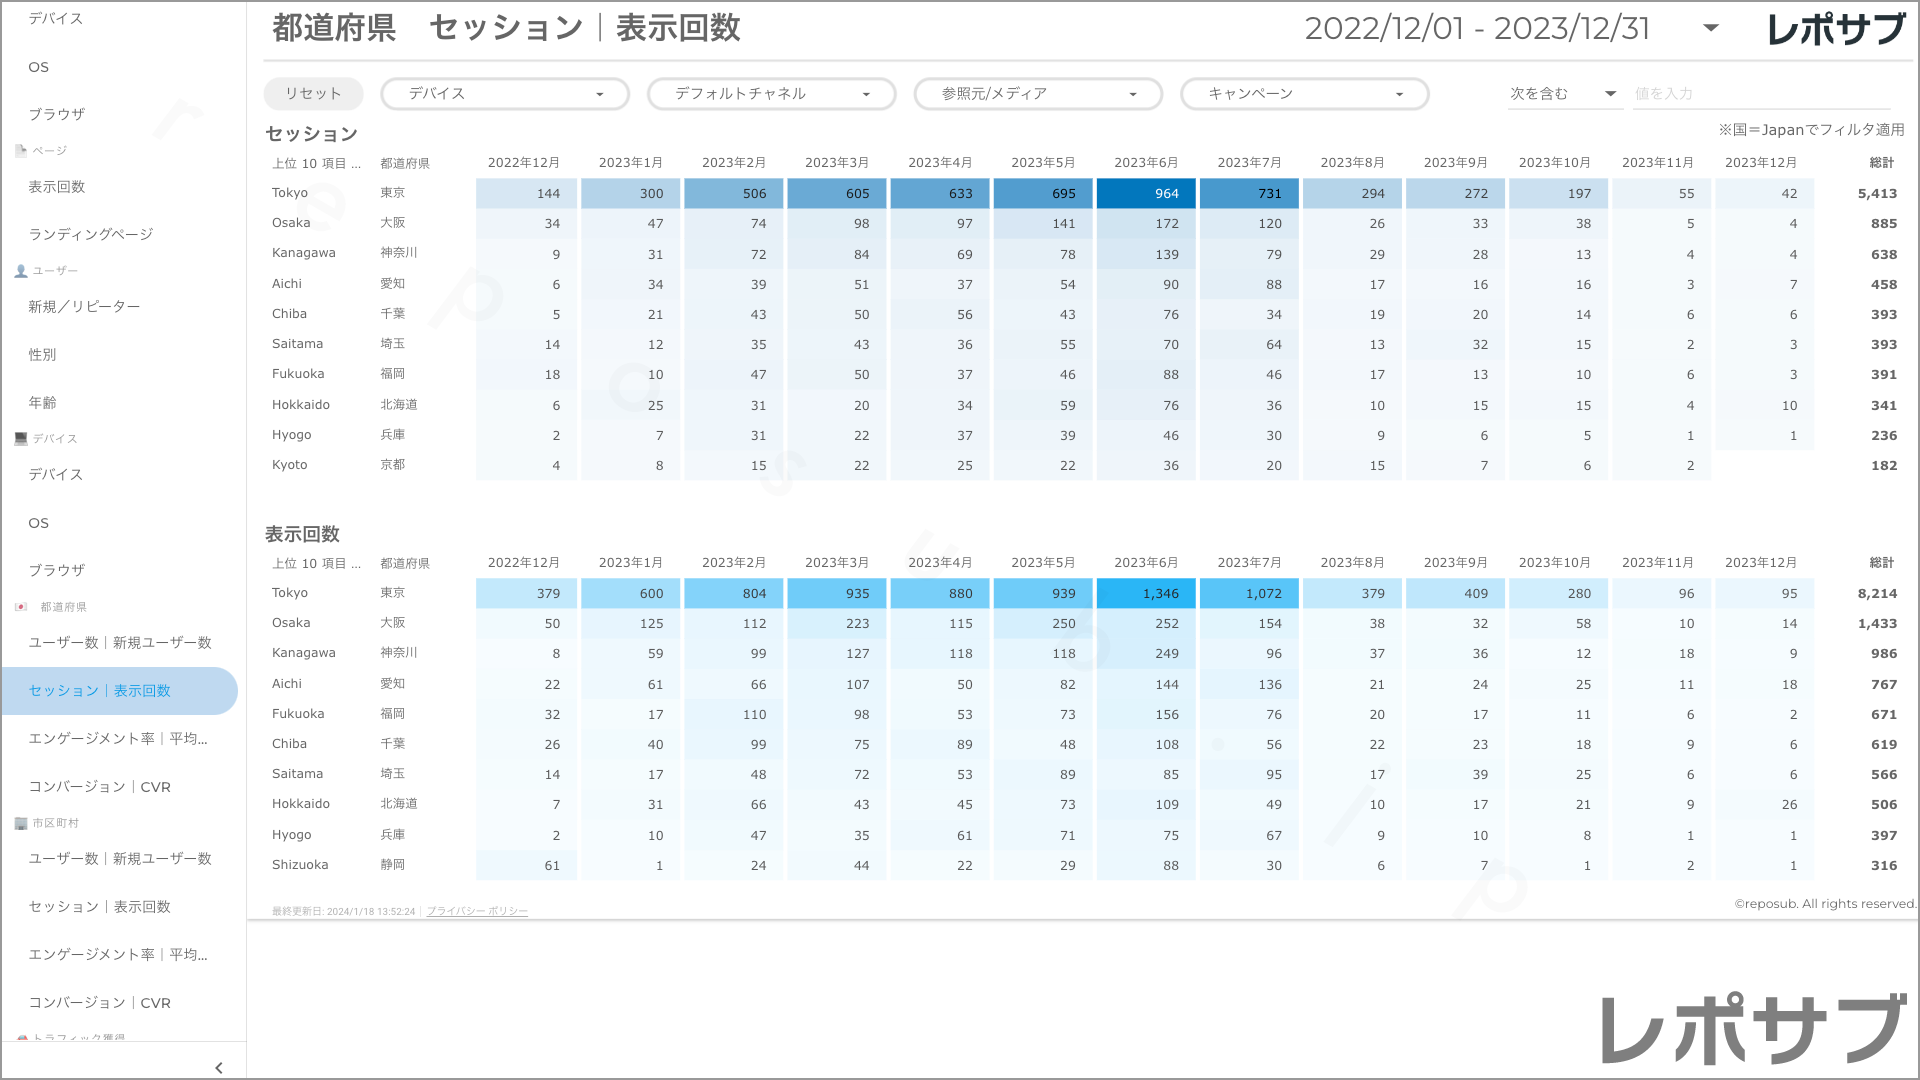1920x1080 pixels.
Task: Collapse sidebar with the left chevron icon
Action: (x=219, y=1067)
